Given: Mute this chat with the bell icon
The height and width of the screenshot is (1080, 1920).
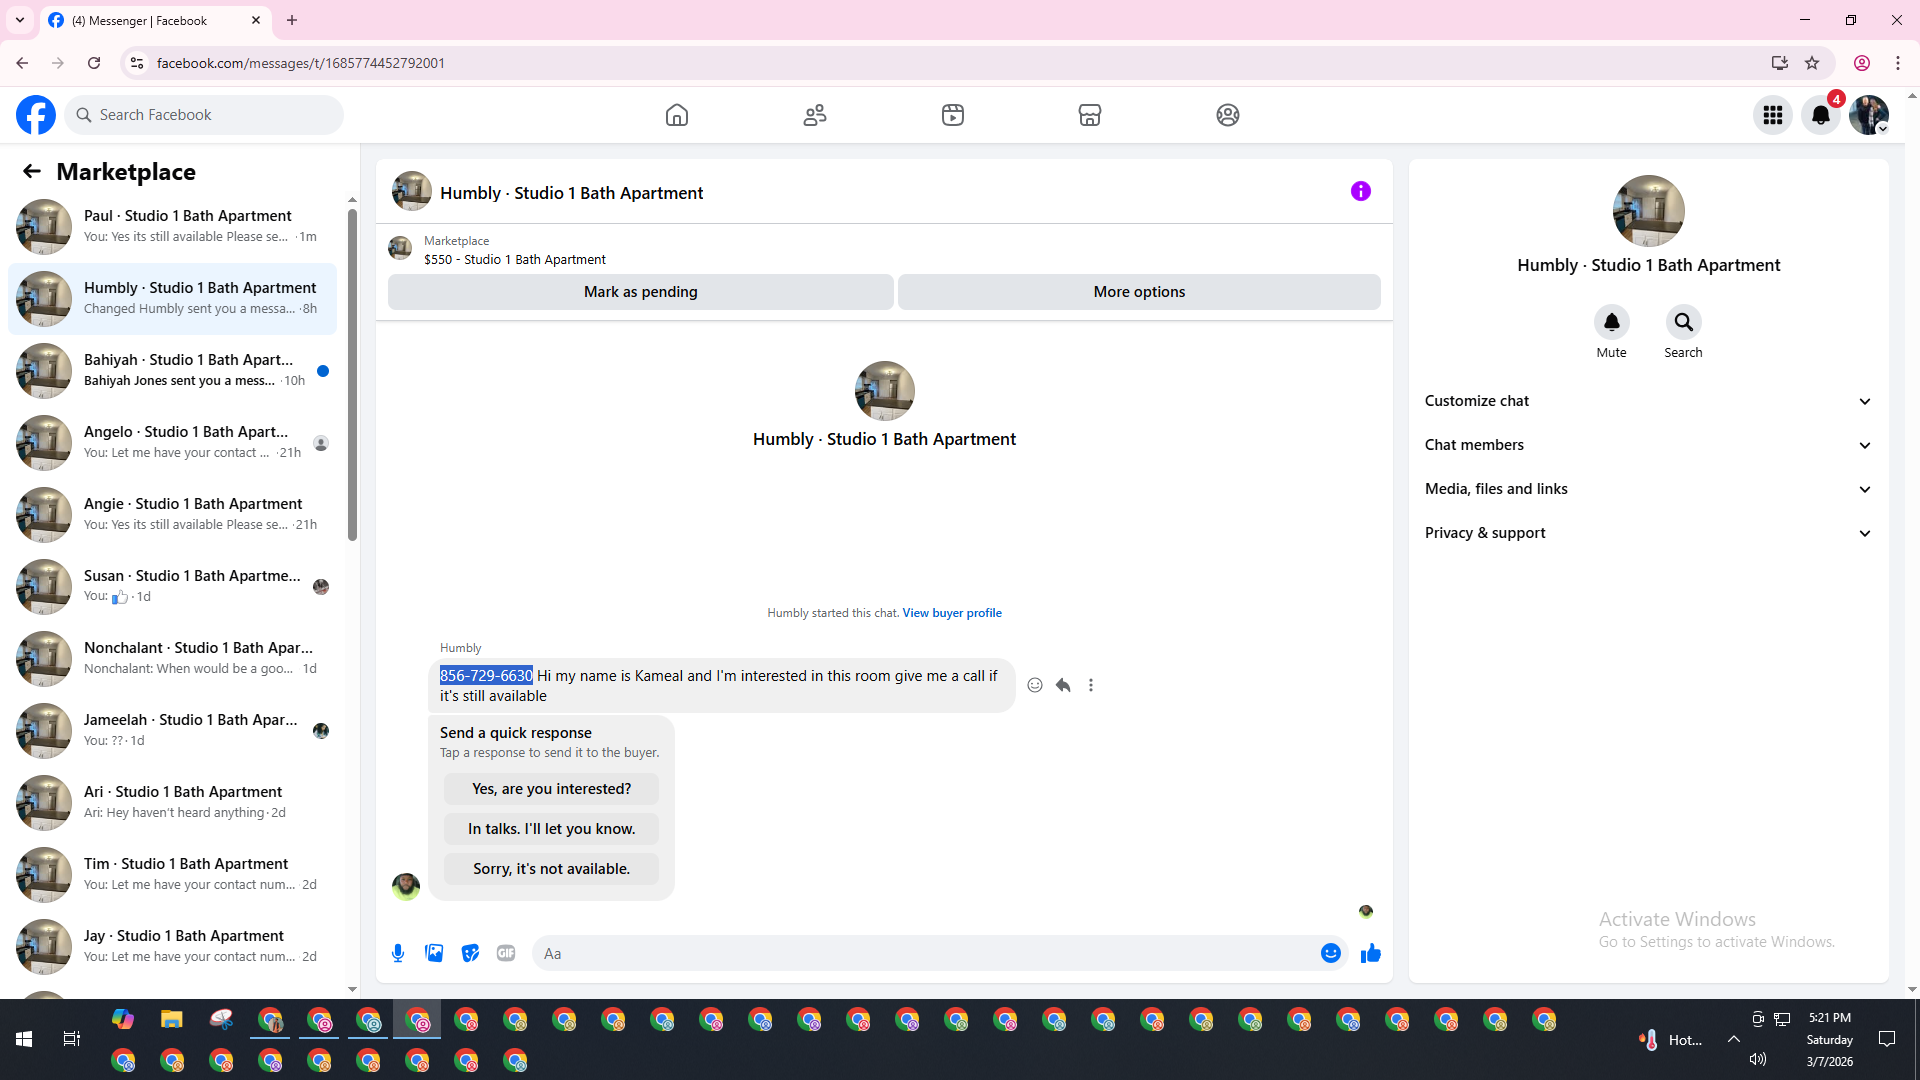Looking at the screenshot, I should (x=1612, y=322).
